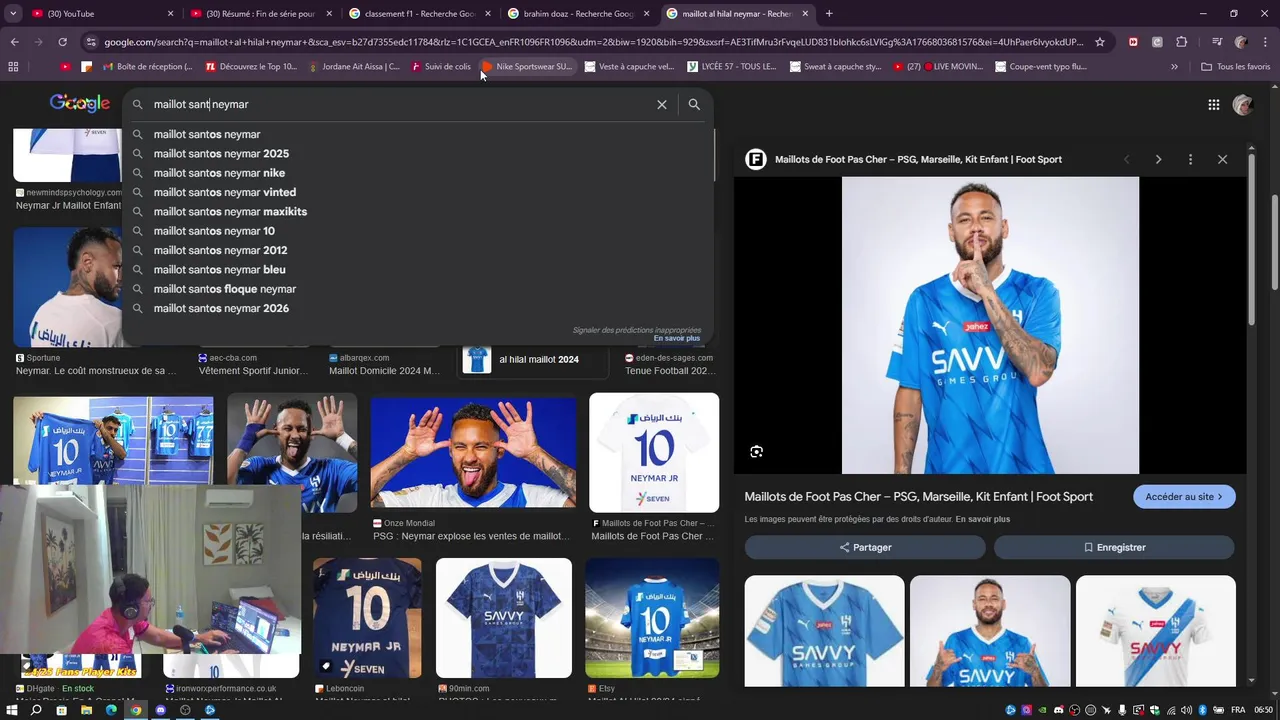The height and width of the screenshot is (720, 1280).
Task: Expand the hidden bookmarks chevron
Action: point(1174,66)
